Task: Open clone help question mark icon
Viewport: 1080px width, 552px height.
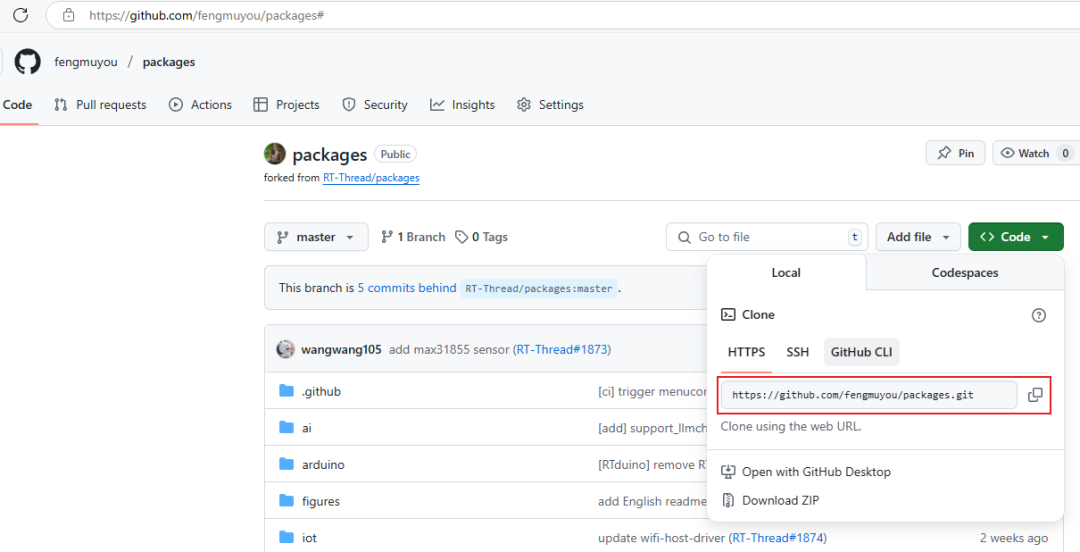Action: (1039, 316)
